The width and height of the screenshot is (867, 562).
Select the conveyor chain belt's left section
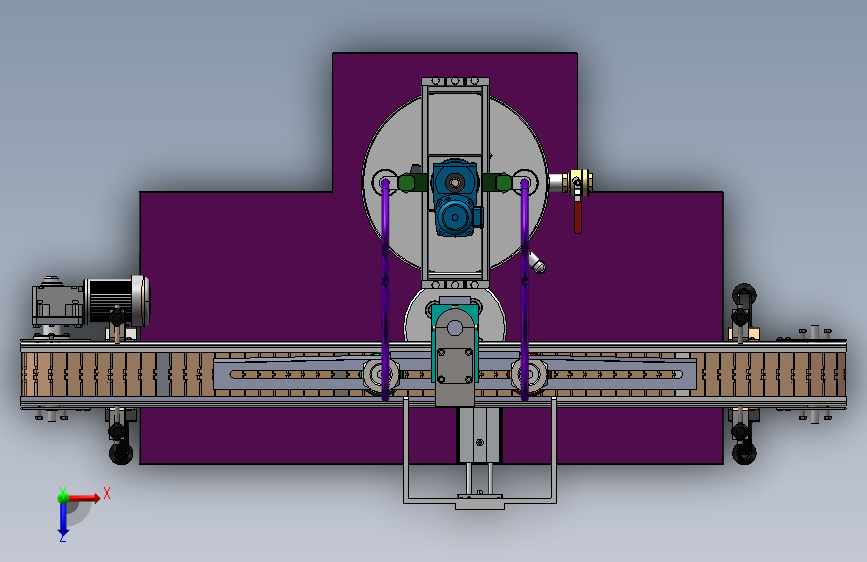coord(116,374)
